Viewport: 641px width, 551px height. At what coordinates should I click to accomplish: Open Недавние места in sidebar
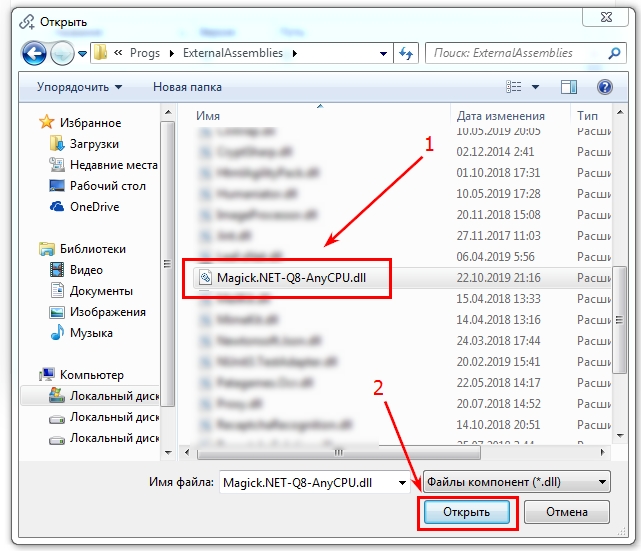pos(114,165)
